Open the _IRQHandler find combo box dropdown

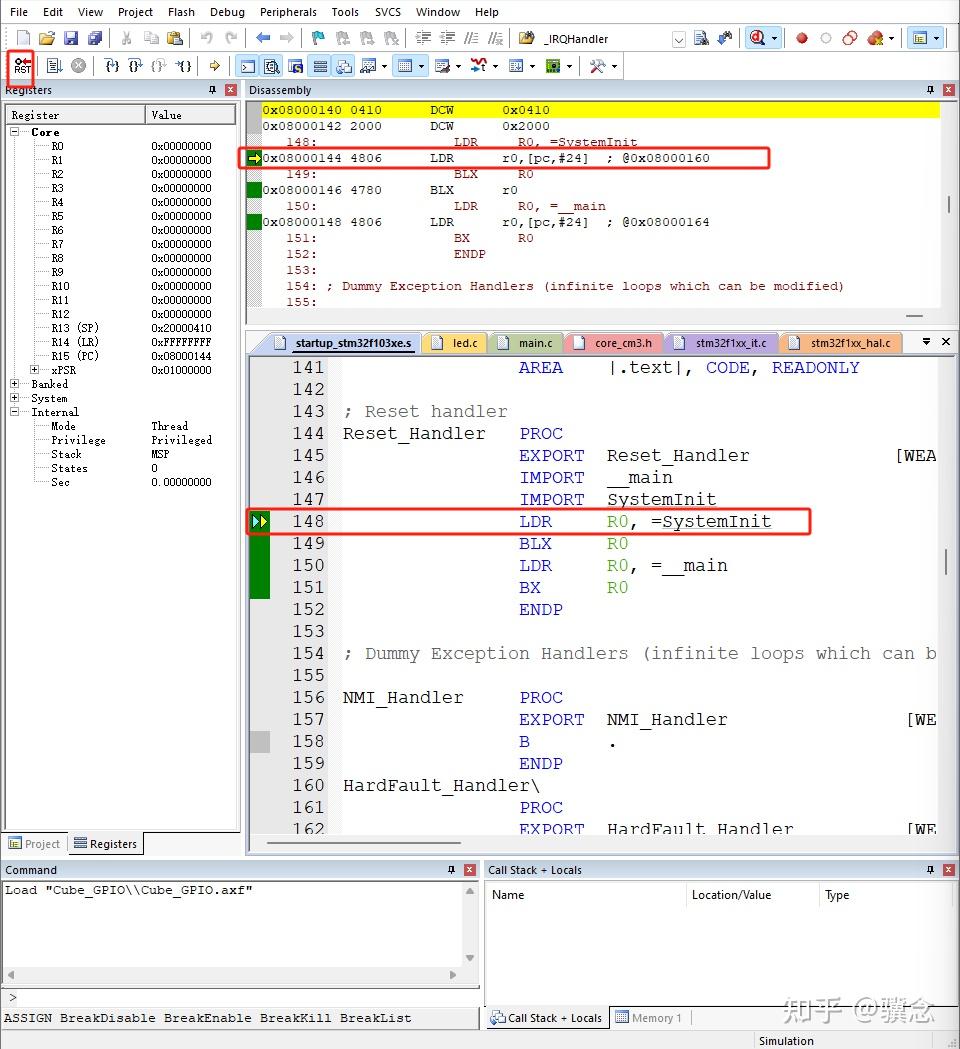point(678,39)
